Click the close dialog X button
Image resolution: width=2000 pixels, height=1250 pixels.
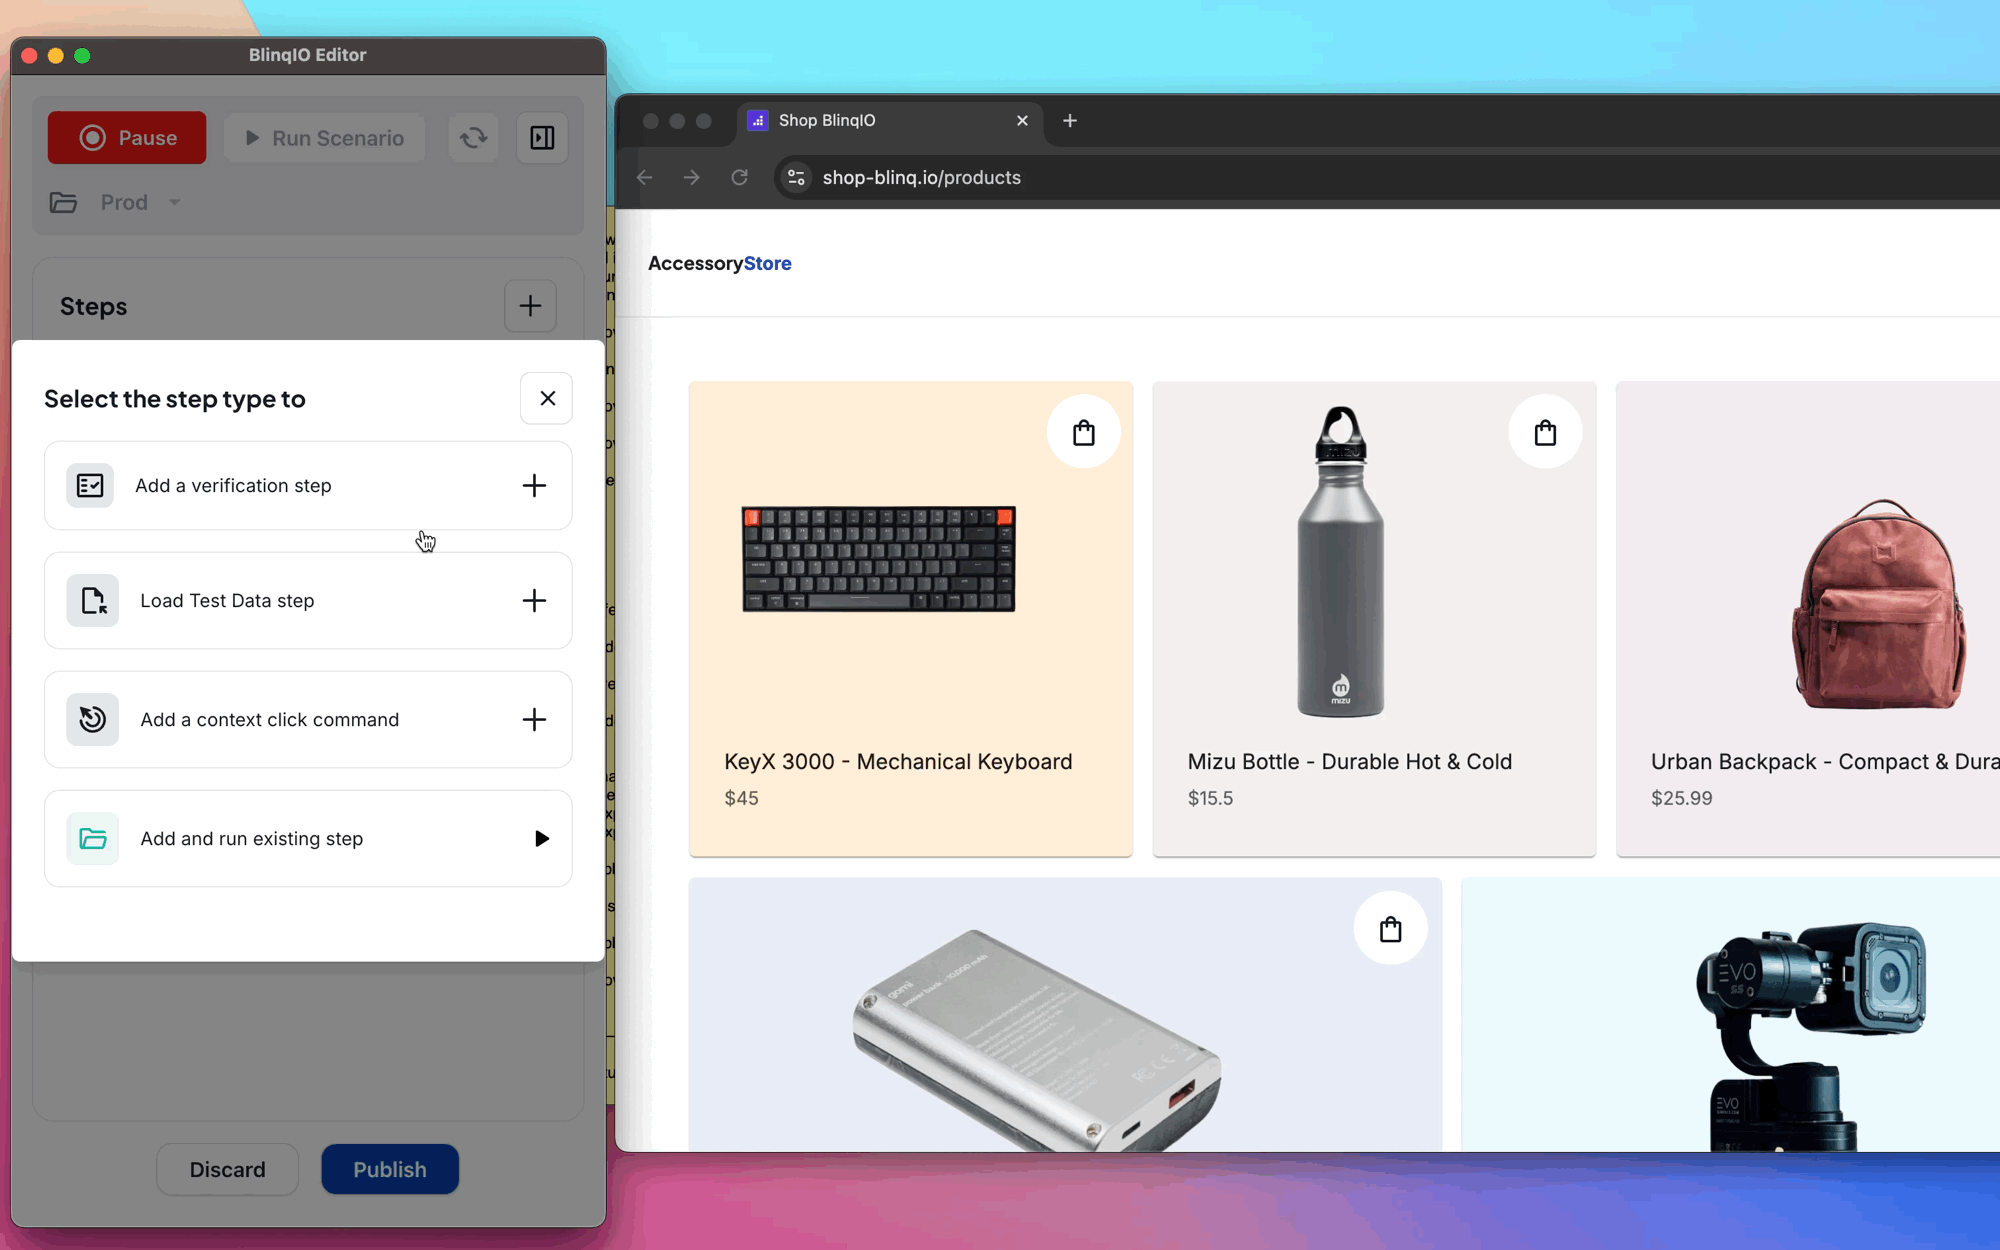click(x=547, y=397)
